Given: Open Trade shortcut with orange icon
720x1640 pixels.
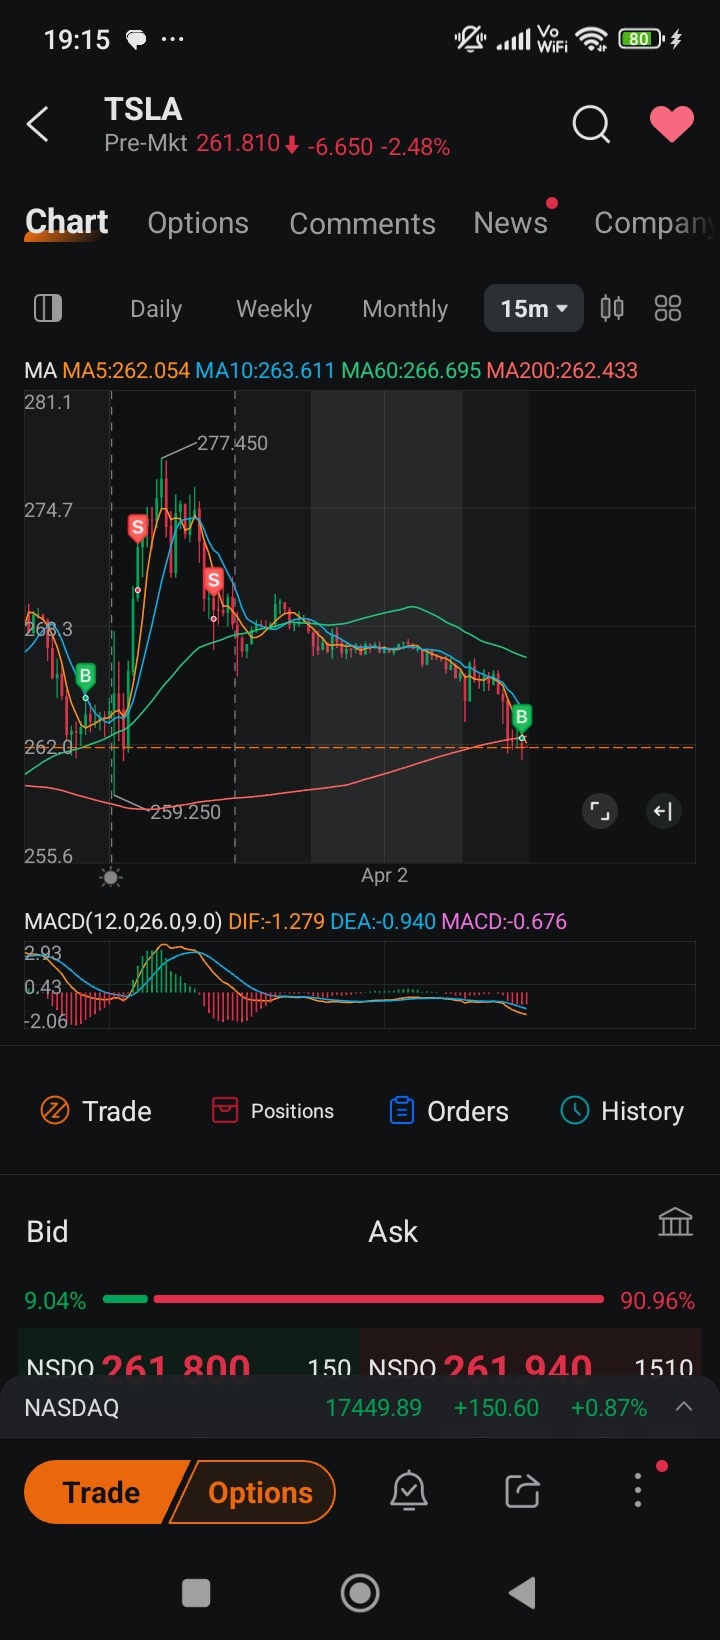Looking at the screenshot, I should point(96,1111).
